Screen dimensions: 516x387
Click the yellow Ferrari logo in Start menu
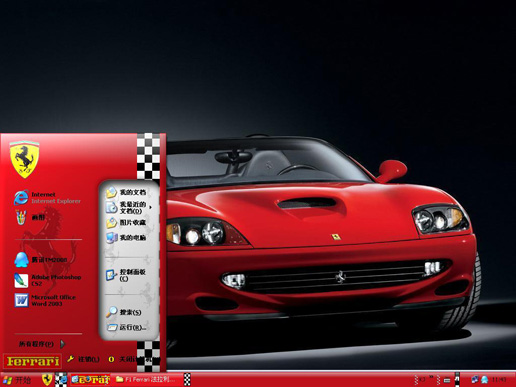tap(33, 361)
